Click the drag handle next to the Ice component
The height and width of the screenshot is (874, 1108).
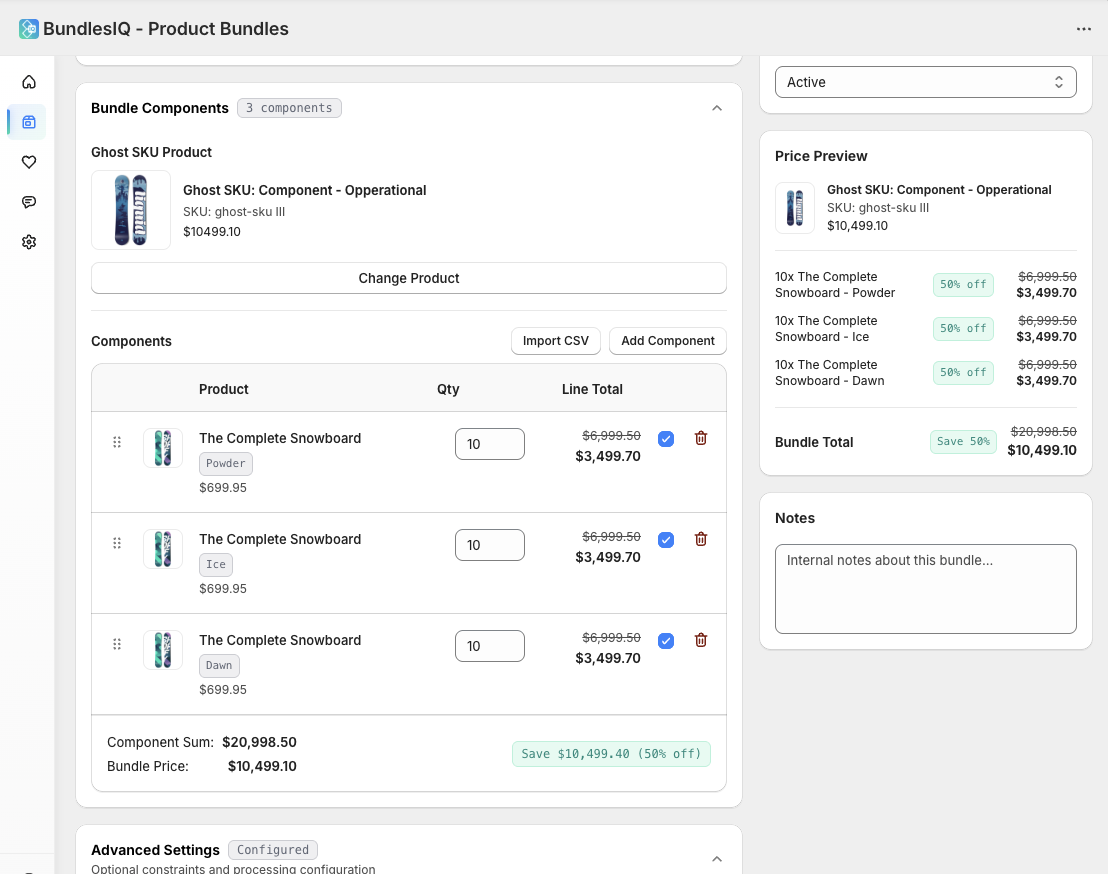pyautogui.click(x=116, y=543)
